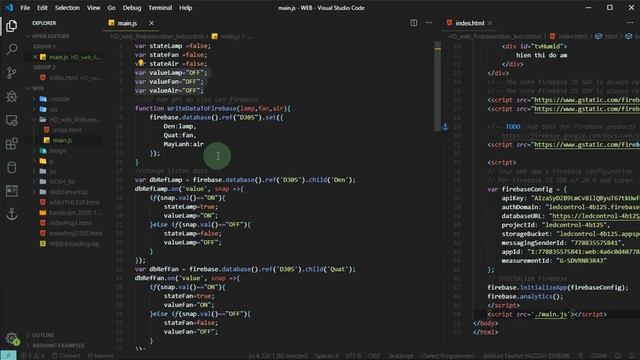640x360 pixels.
Task: Expand the WebServerDip folder
Action: (63, 192)
